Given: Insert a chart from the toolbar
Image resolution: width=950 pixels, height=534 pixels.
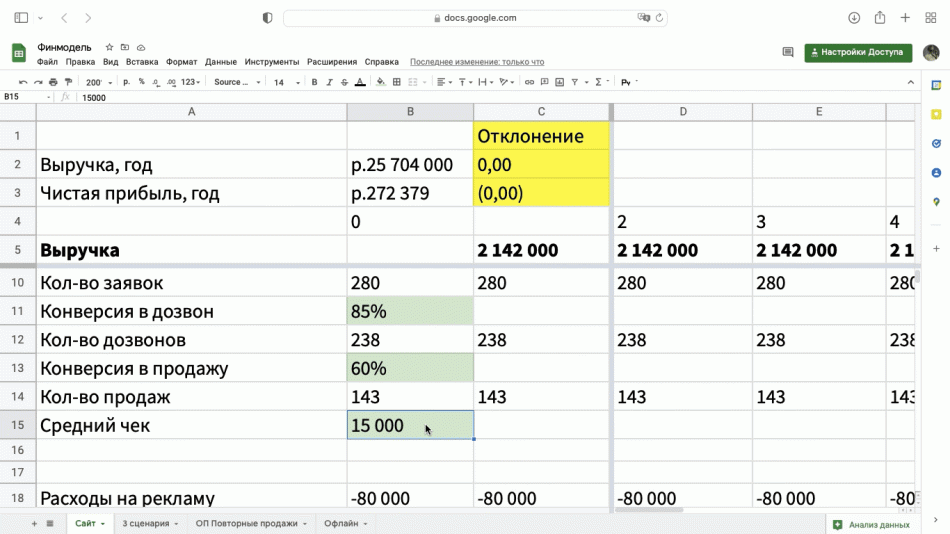Looking at the screenshot, I should tap(559, 82).
